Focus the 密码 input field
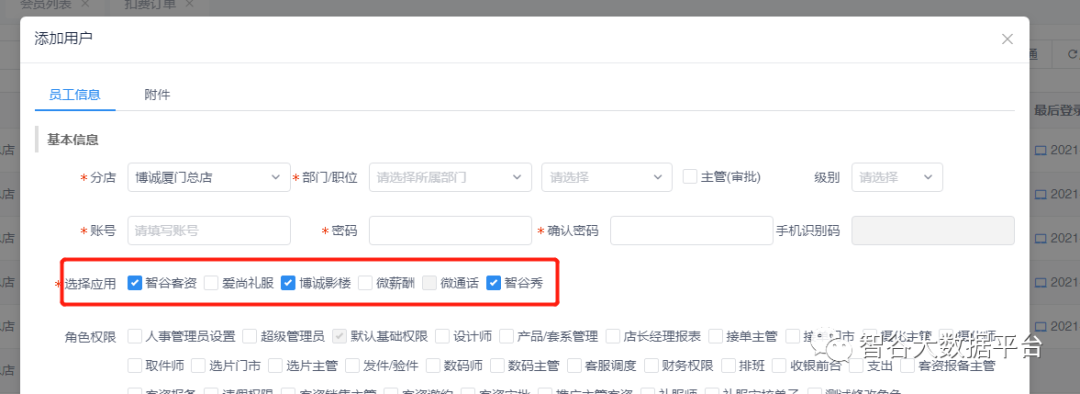The image size is (1080, 394). 450,230
